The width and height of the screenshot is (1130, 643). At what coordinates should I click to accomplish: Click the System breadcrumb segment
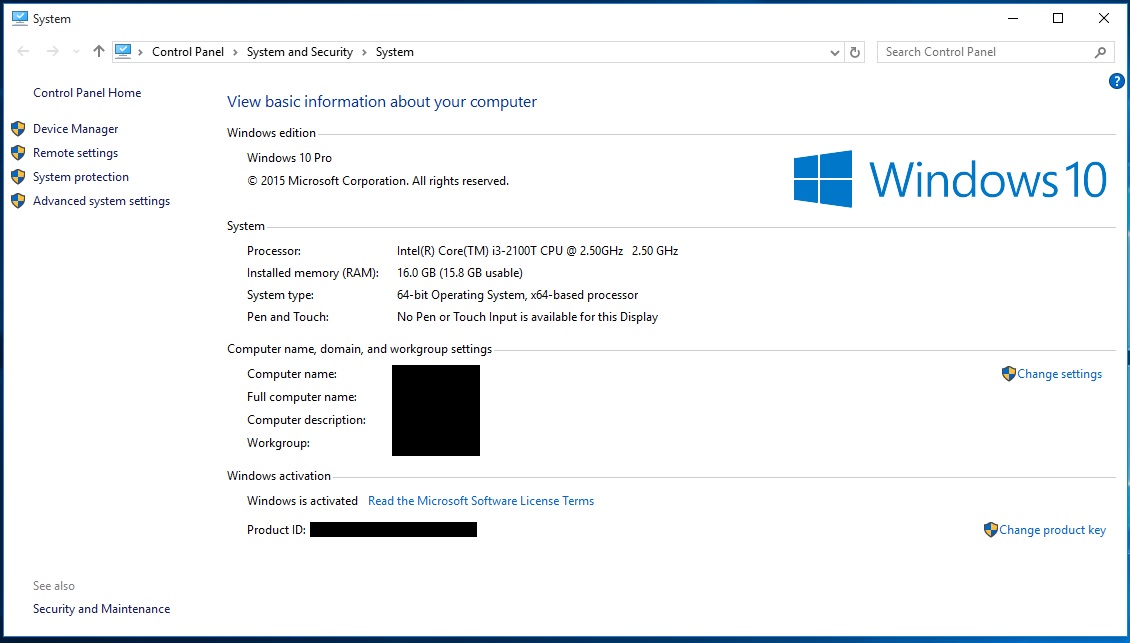pyautogui.click(x=395, y=52)
